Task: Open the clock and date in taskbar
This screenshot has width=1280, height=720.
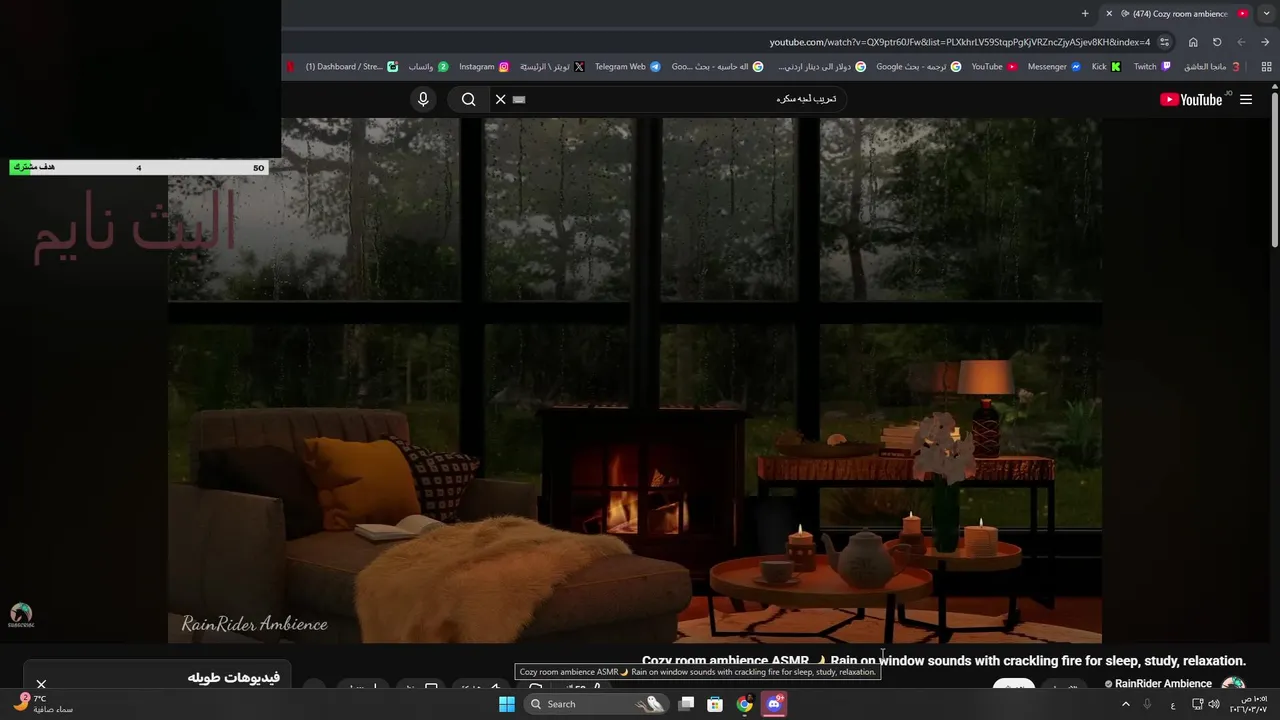Action: (1250, 704)
